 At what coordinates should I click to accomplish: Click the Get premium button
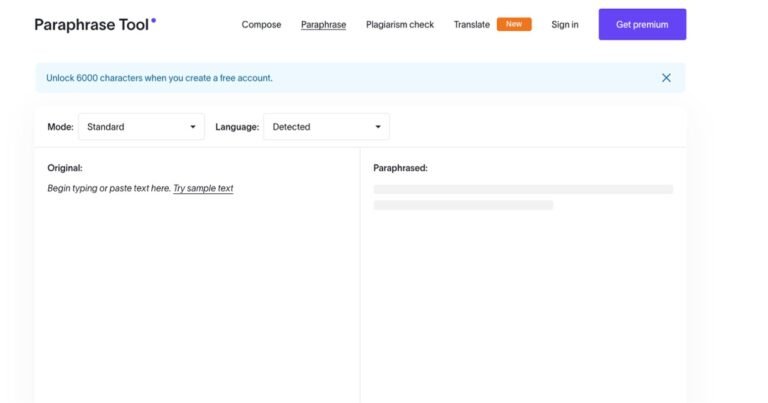[x=642, y=24]
